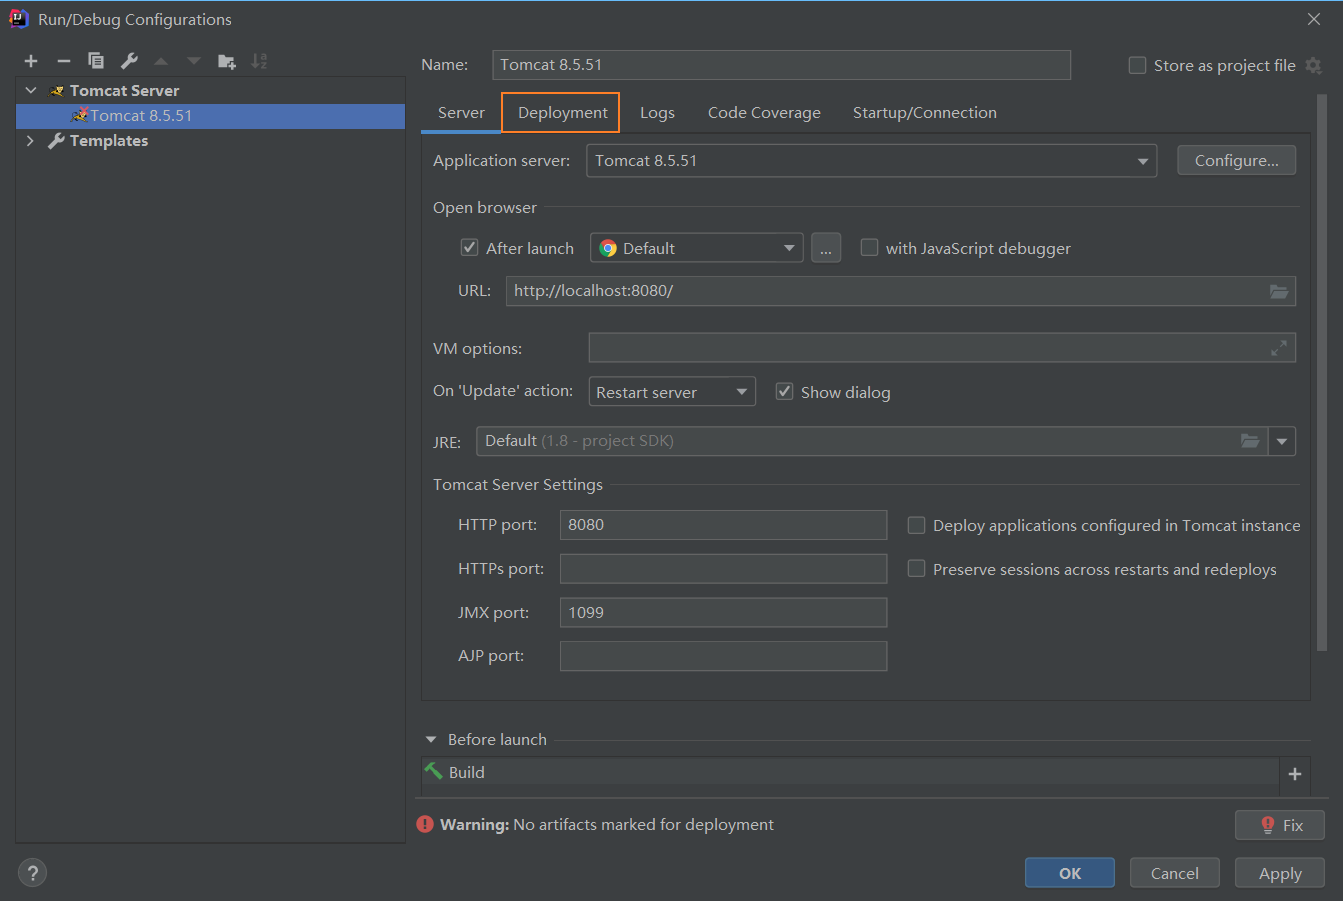This screenshot has width=1343, height=901.
Task: Select Tomcat 8.5.51 in configuration tree
Action: [x=210, y=116]
